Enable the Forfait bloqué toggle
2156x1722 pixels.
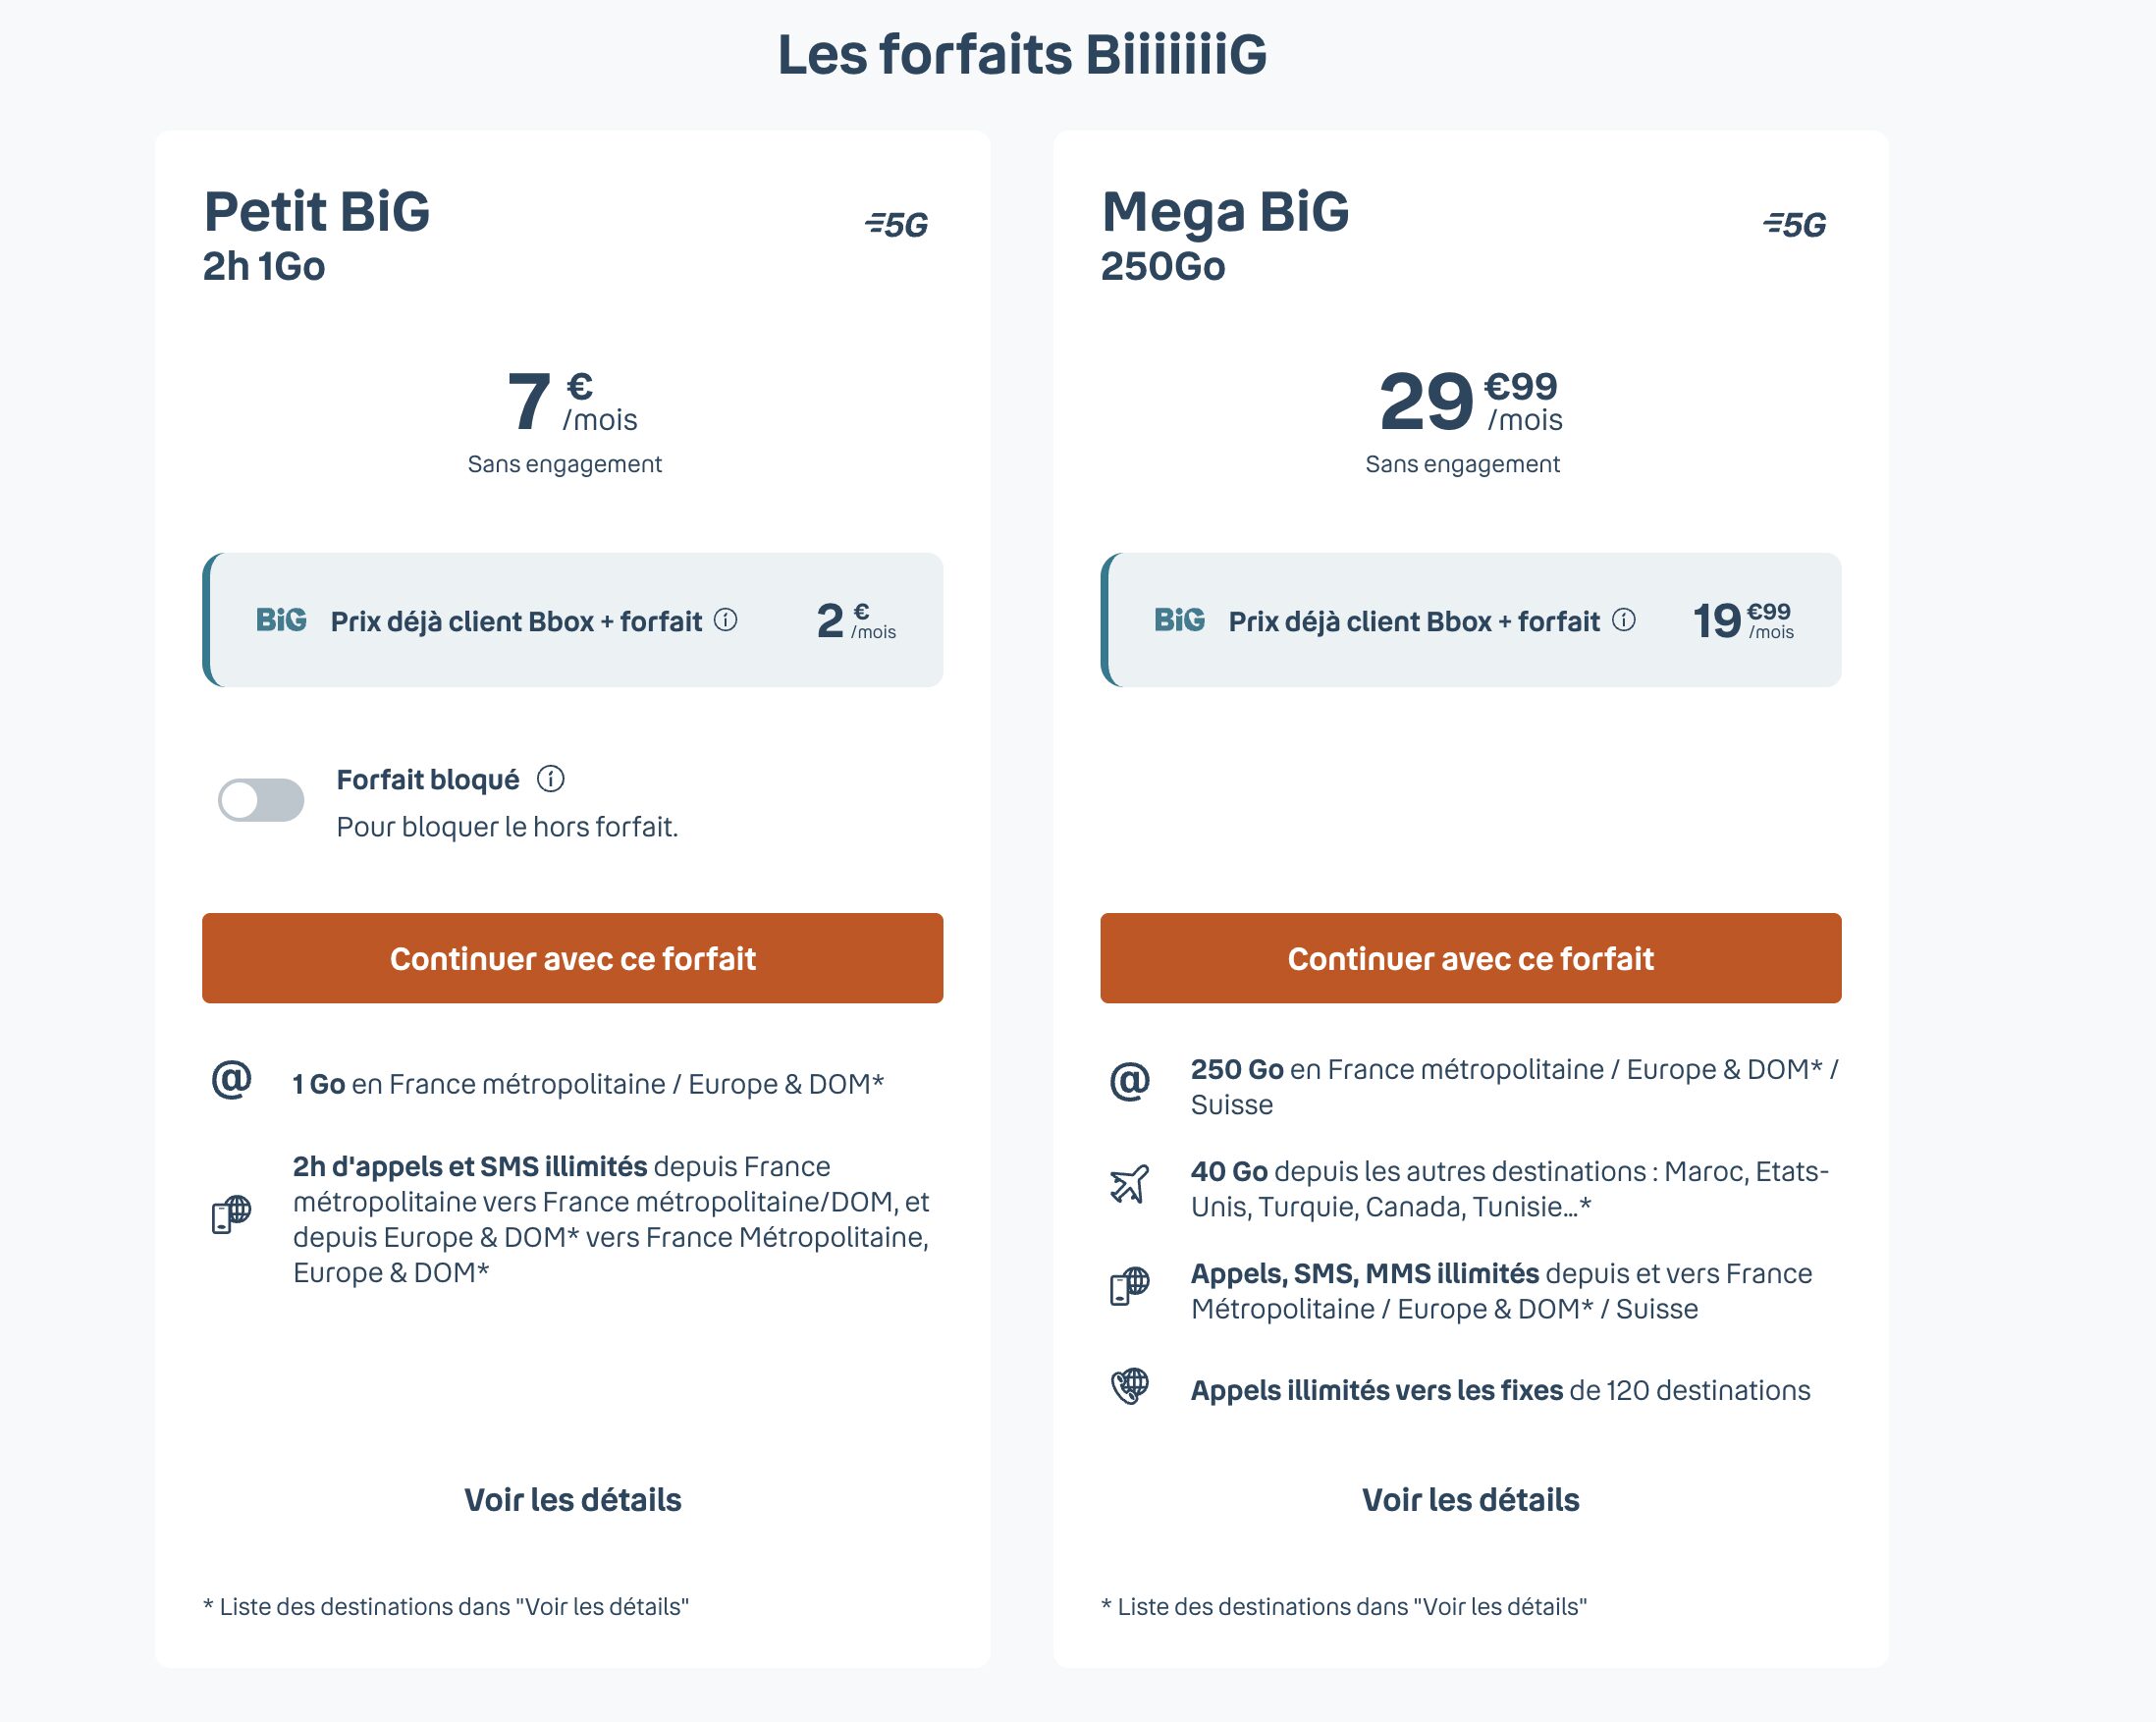click(x=261, y=800)
